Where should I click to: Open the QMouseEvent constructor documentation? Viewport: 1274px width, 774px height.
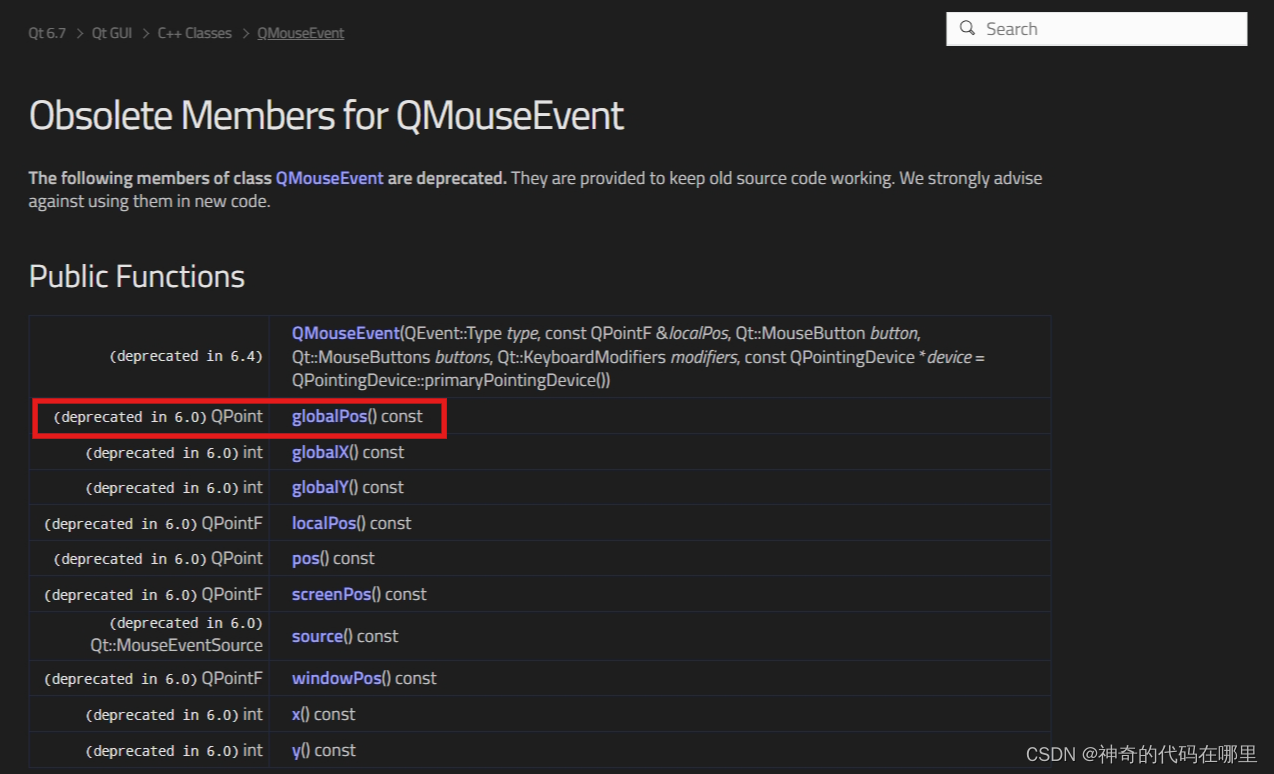[345, 332]
